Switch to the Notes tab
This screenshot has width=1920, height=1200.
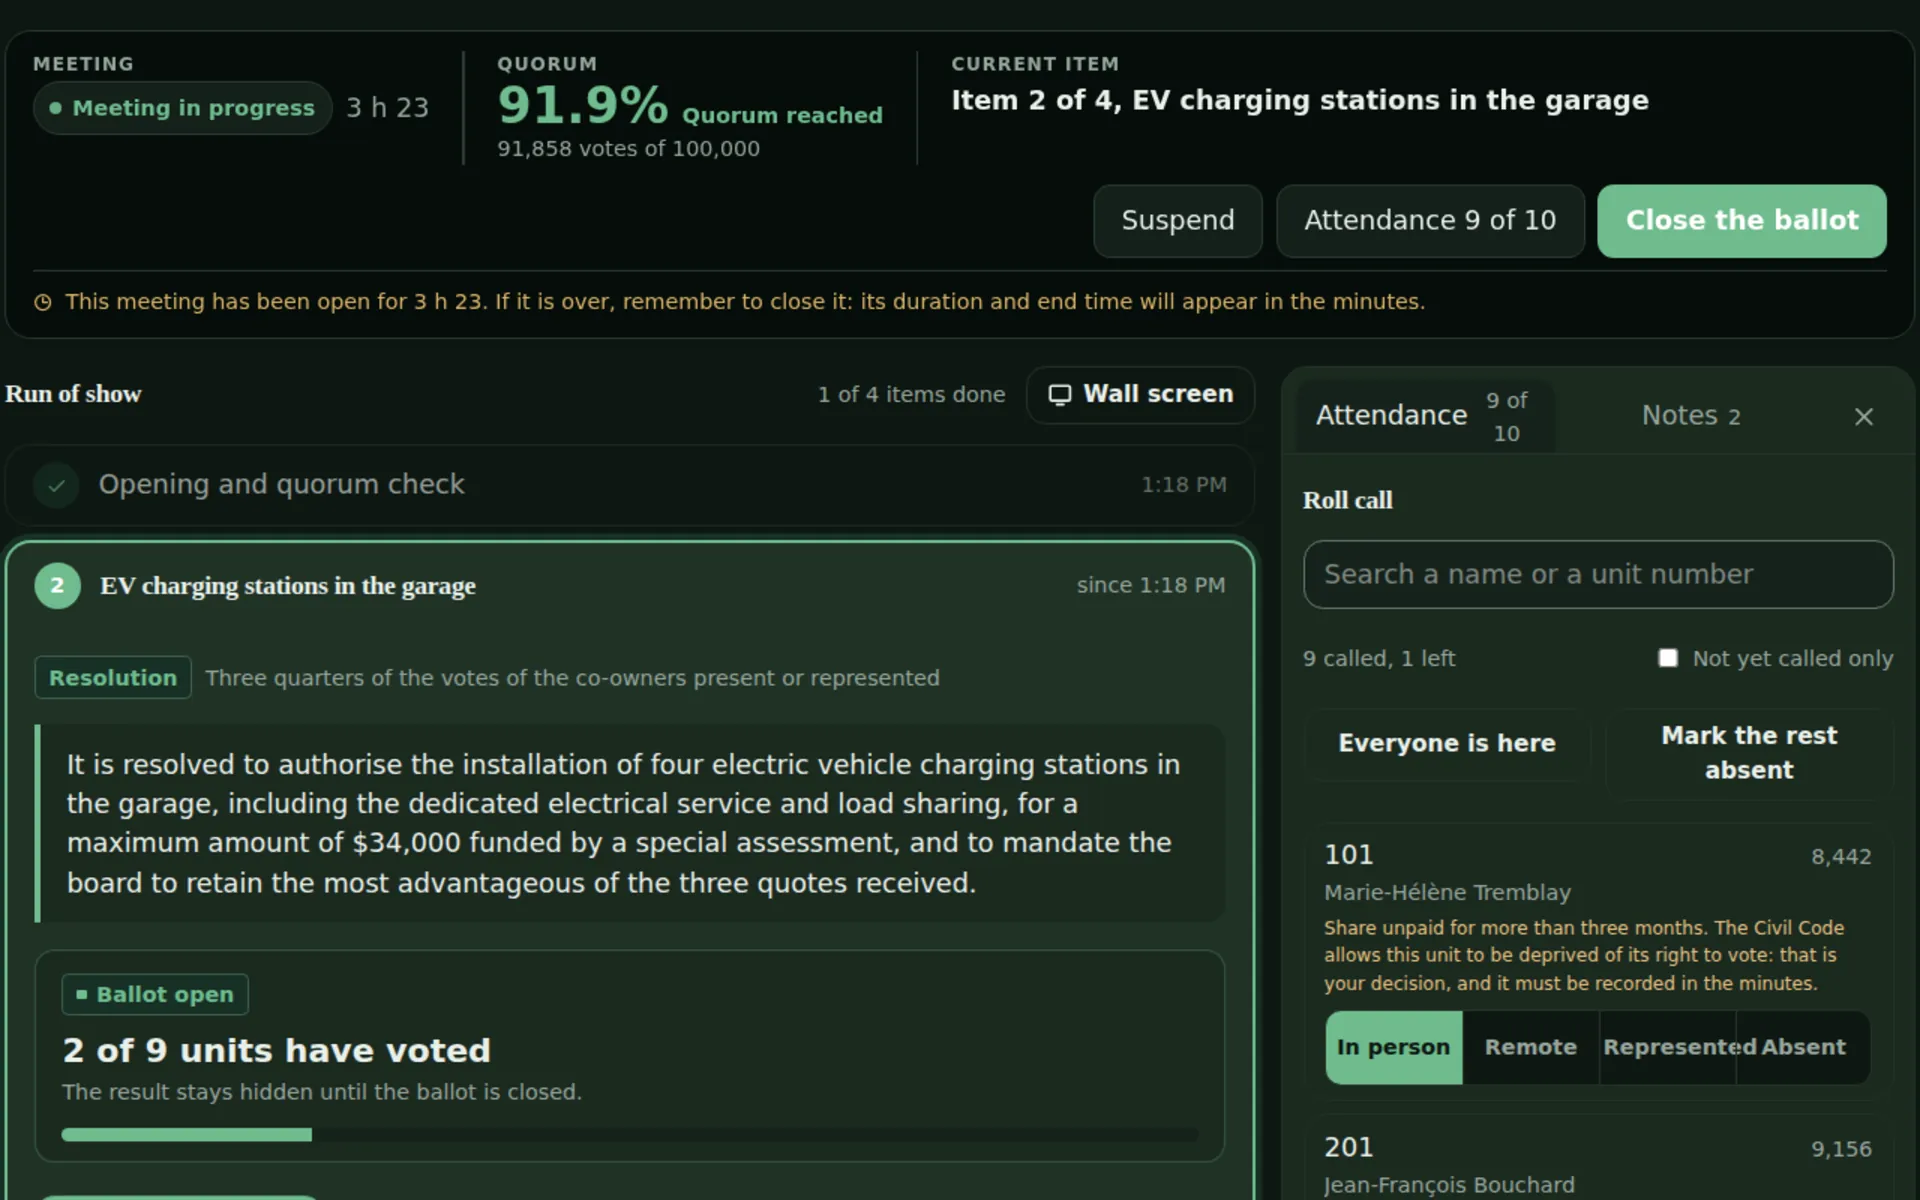(x=1690, y=416)
